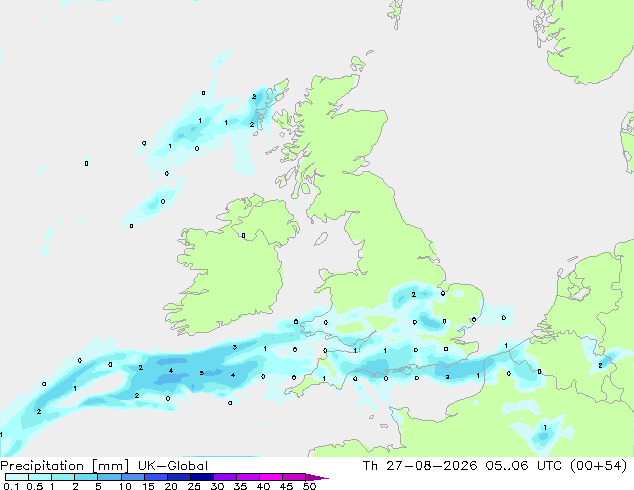This screenshot has height=490, width=634.
Task: Click the topmost '2' near the Outer Hebrides
Action: (x=254, y=96)
